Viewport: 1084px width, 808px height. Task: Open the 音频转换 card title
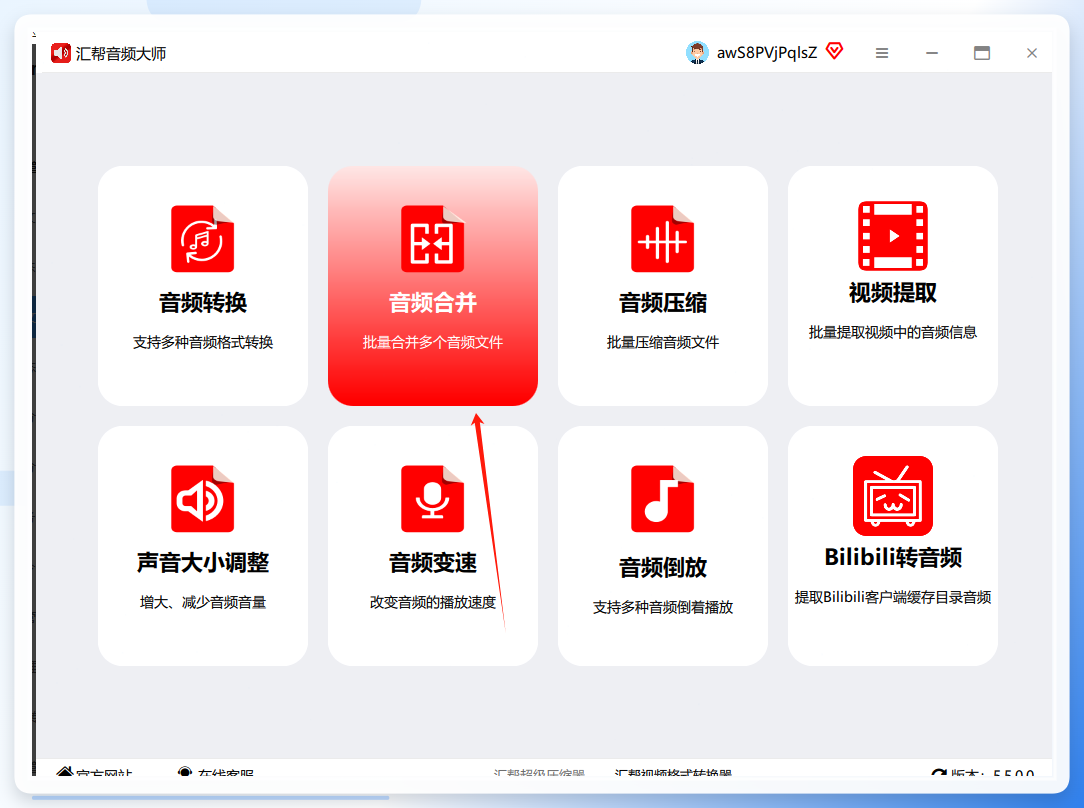click(203, 303)
